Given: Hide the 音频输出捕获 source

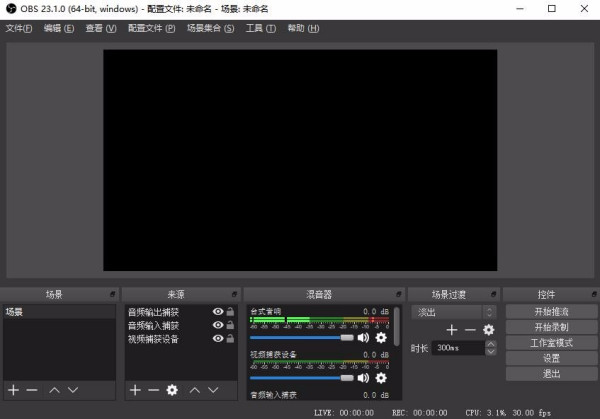Looking at the screenshot, I should [218, 311].
